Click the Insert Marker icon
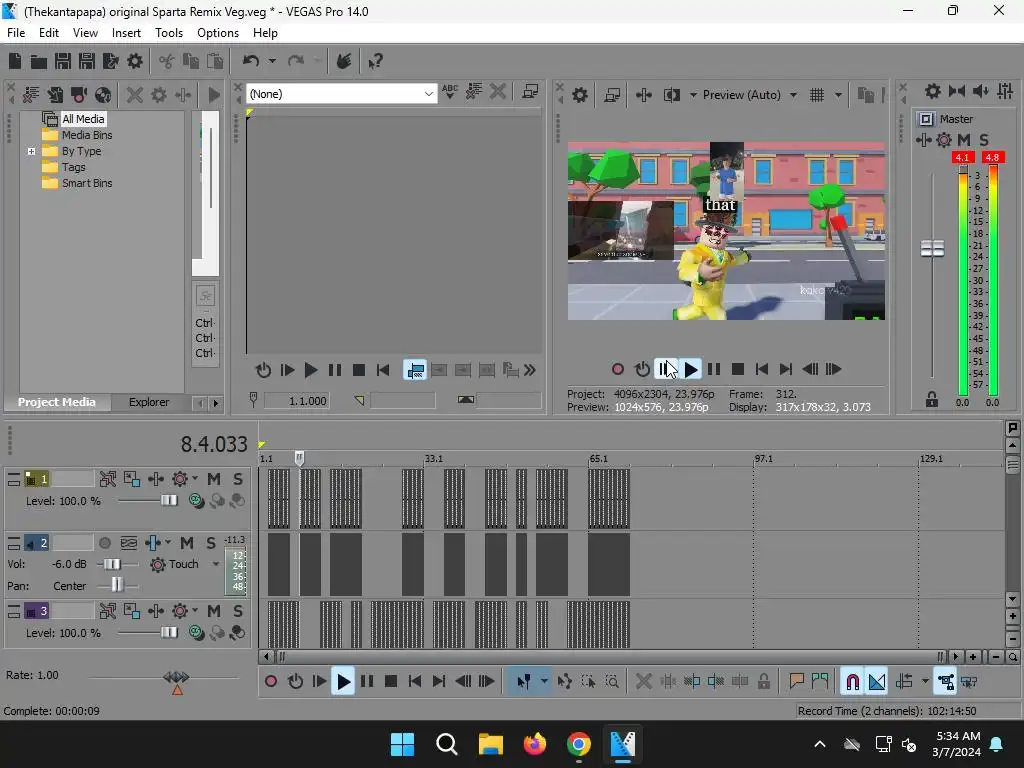This screenshot has height=768, width=1024. coord(796,682)
